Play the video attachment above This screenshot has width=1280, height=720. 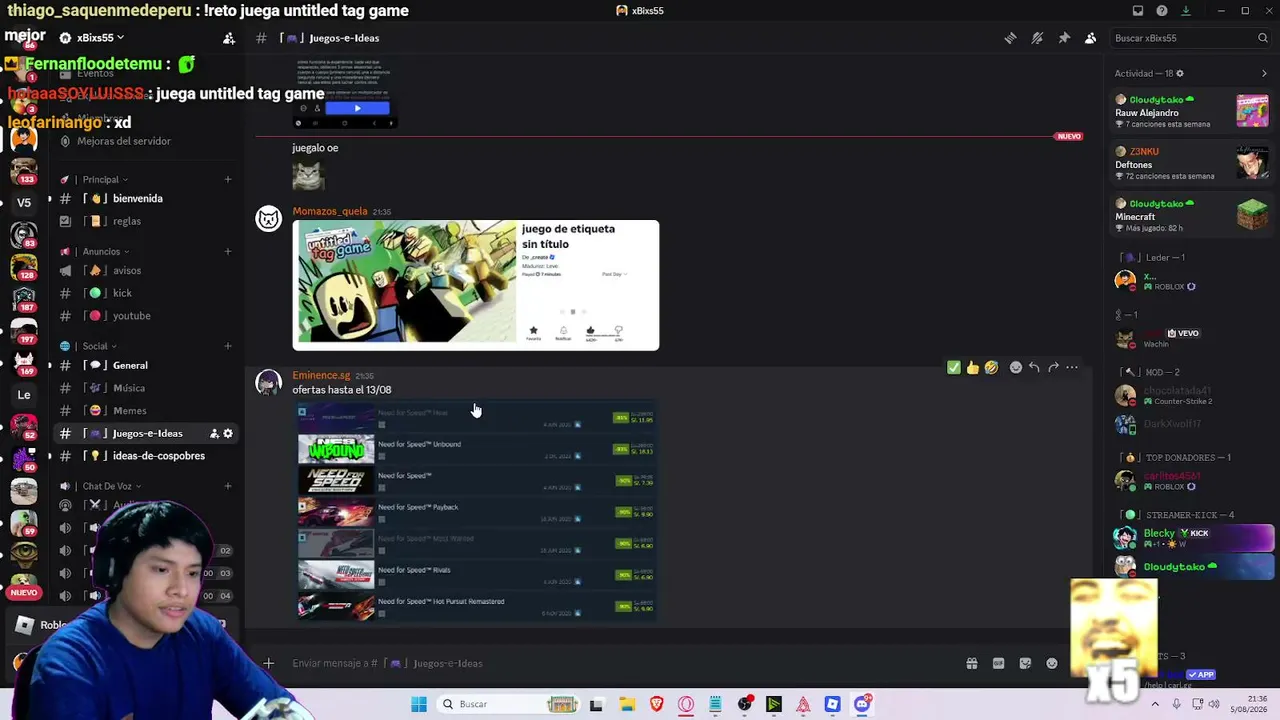(x=357, y=108)
